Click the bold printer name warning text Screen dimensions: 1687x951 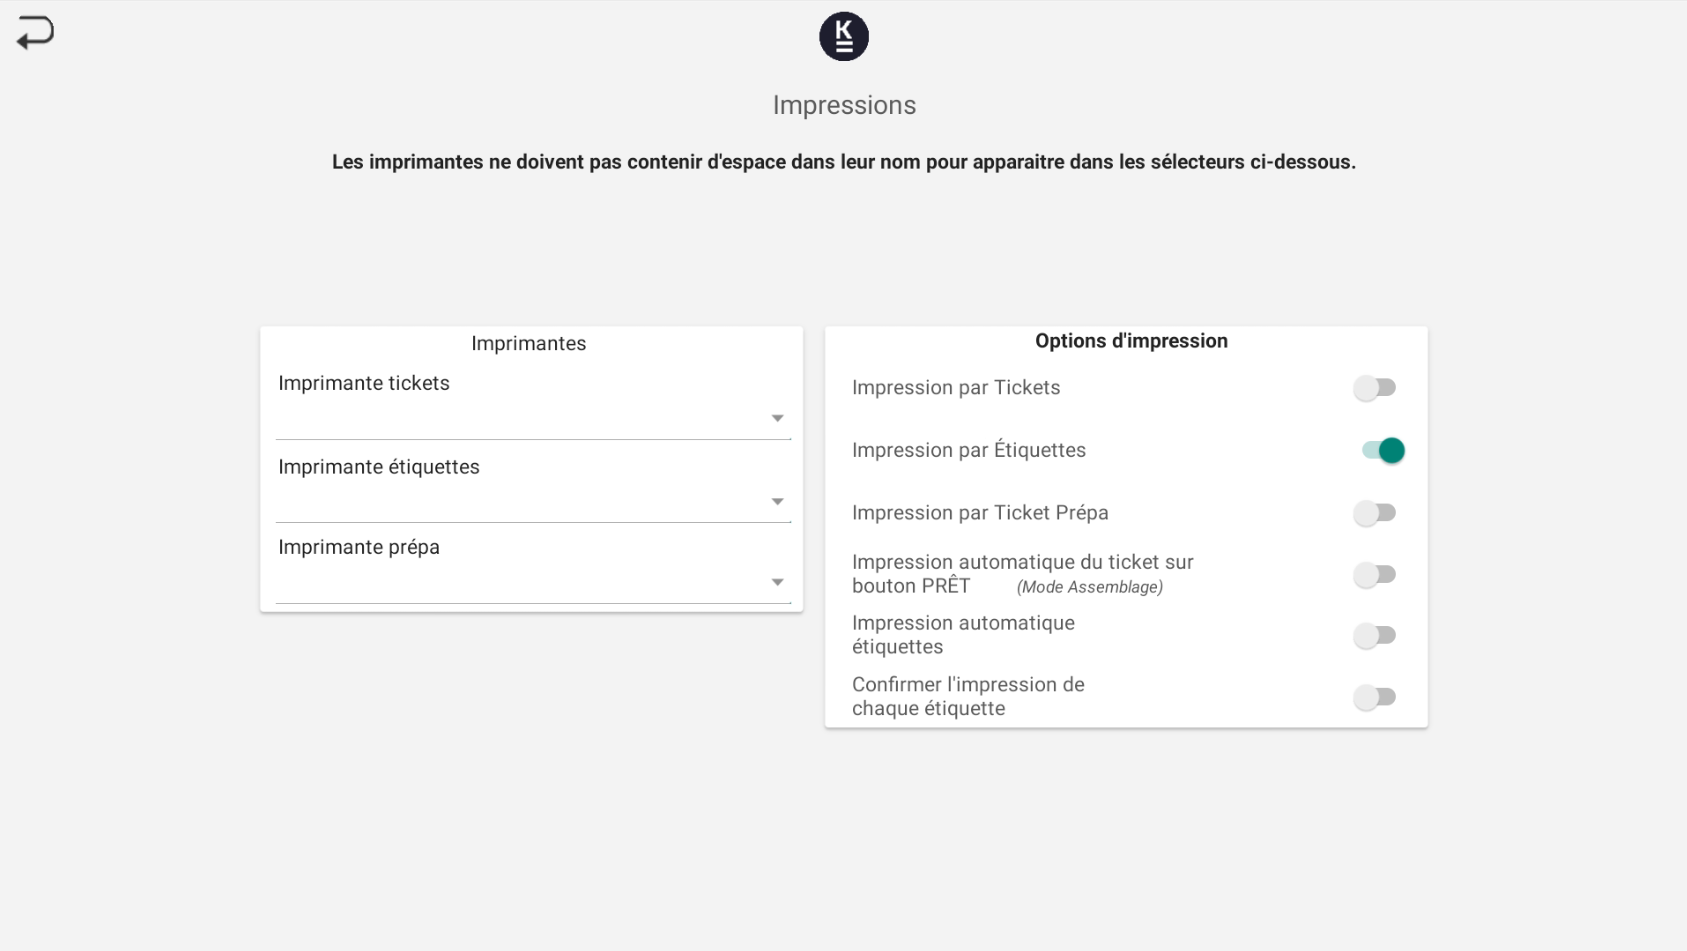tap(843, 162)
